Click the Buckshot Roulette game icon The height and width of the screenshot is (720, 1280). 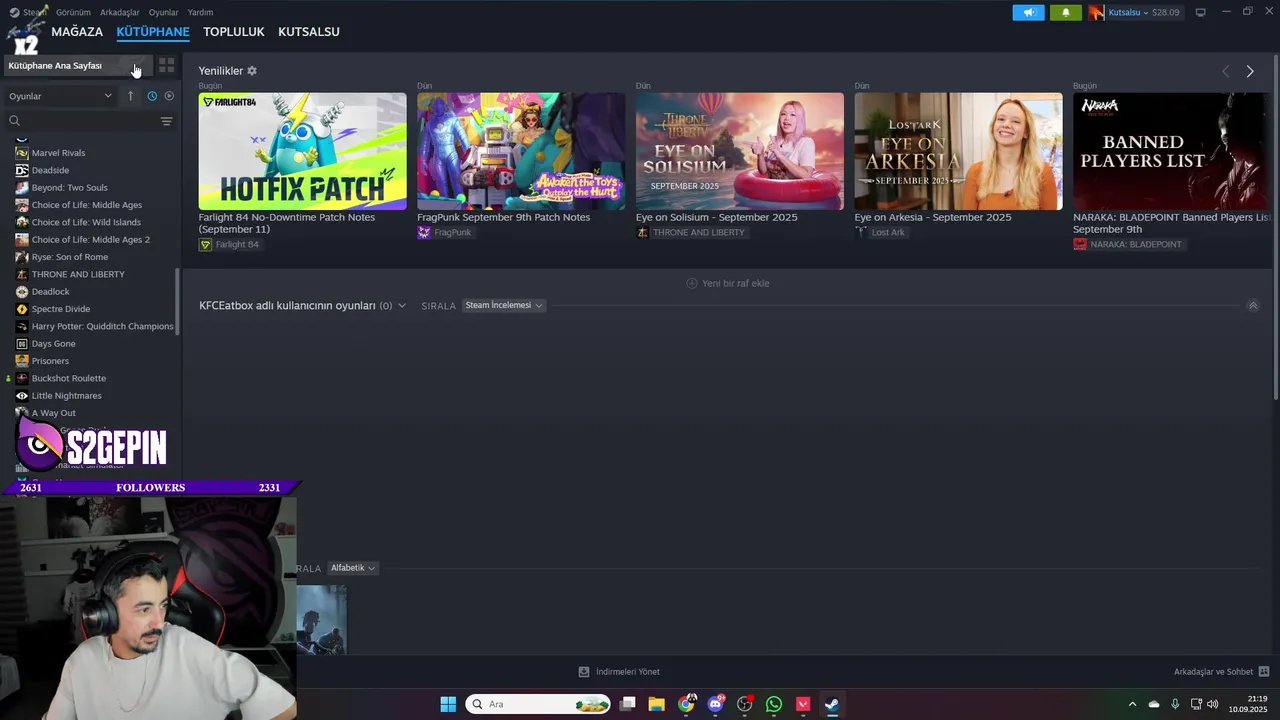[x=22, y=378]
